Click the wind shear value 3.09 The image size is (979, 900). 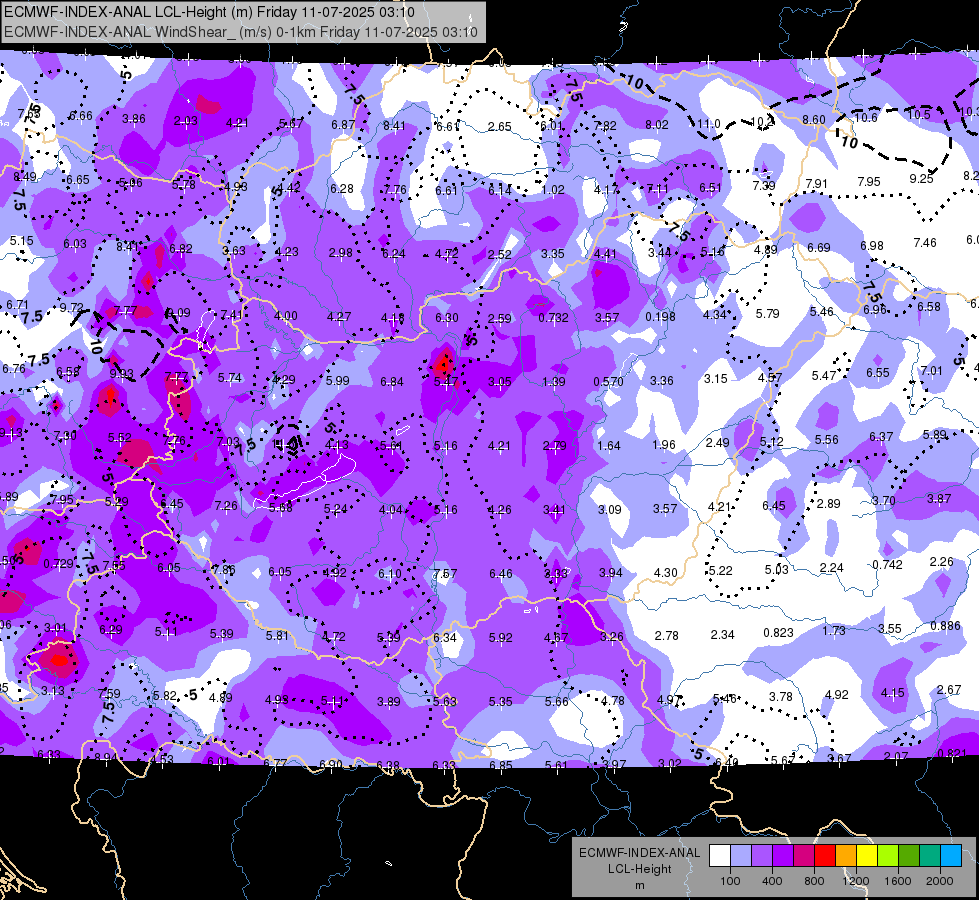[609, 510]
